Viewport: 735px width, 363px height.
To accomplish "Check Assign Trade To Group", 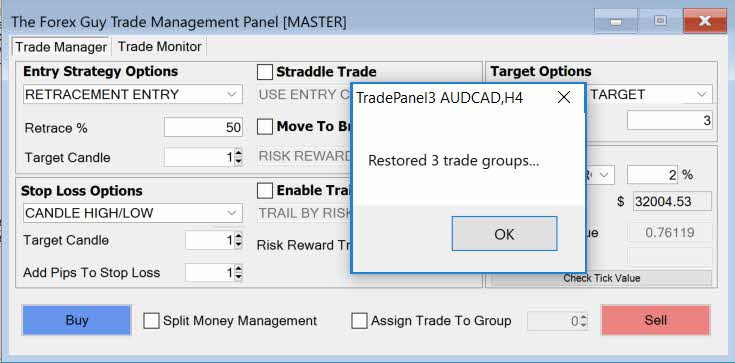I will [x=360, y=321].
